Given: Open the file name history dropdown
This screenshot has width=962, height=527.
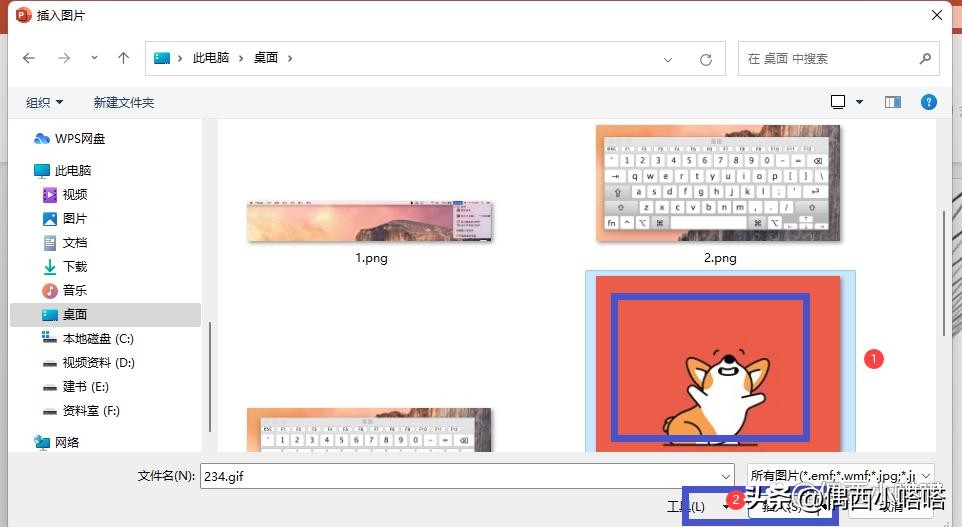Looking at the screenshot, I should click(x=726, y=476).
